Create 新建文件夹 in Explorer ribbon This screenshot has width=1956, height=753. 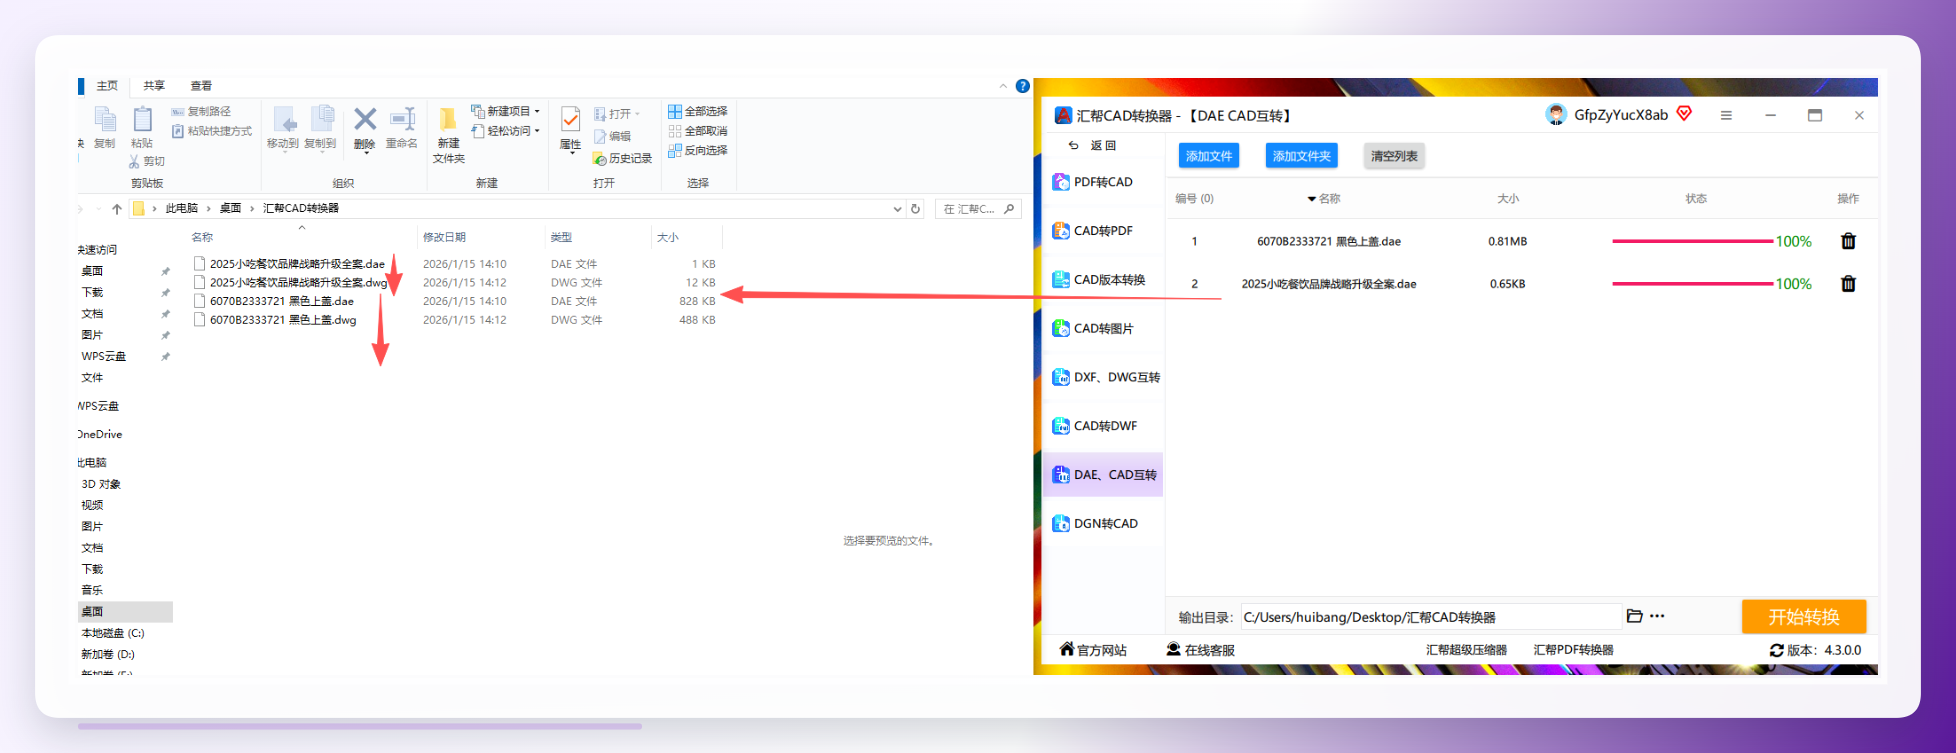(448, 135)
